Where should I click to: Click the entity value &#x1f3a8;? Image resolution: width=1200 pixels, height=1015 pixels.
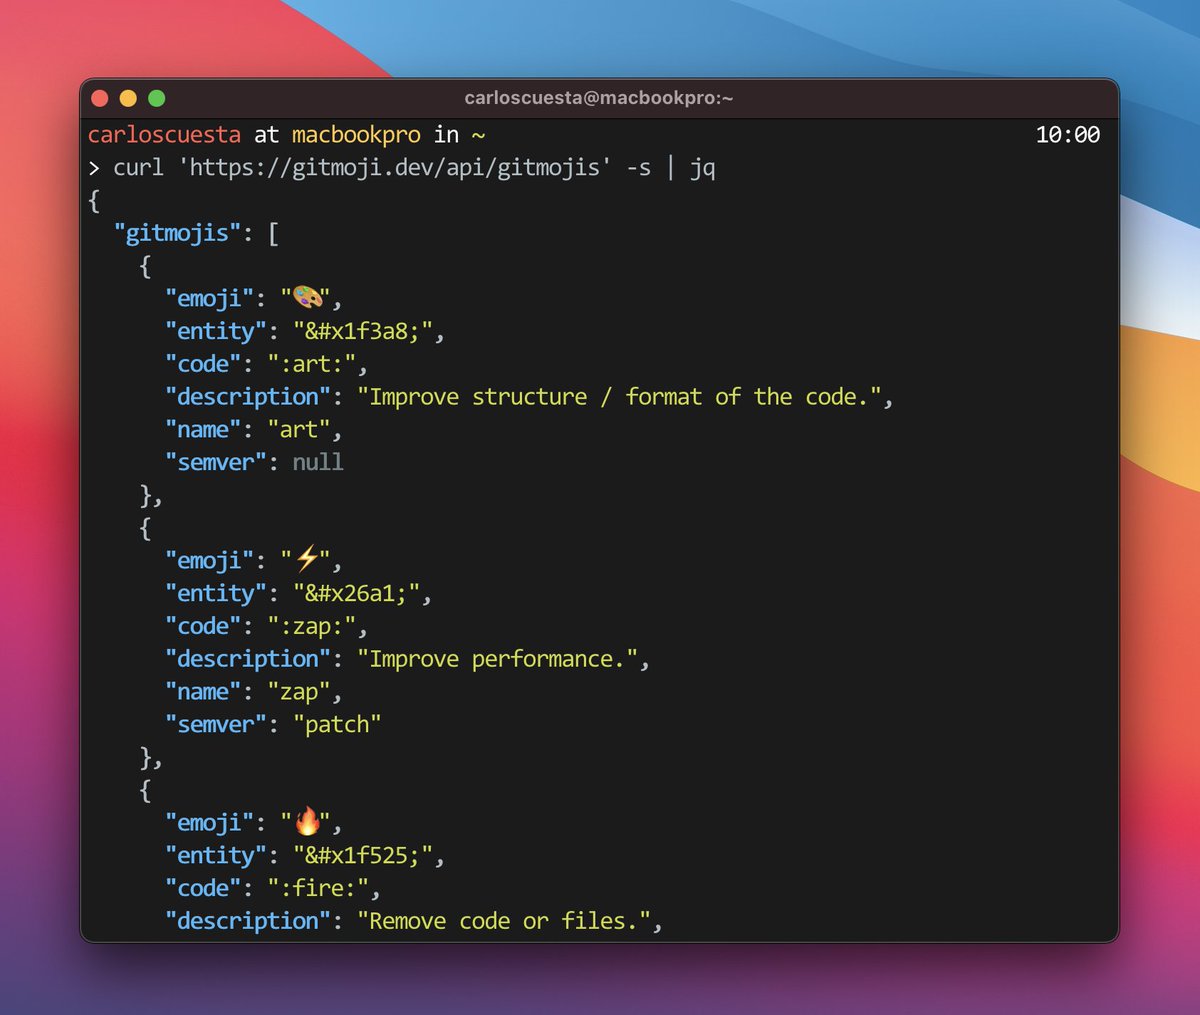(363, 332)
